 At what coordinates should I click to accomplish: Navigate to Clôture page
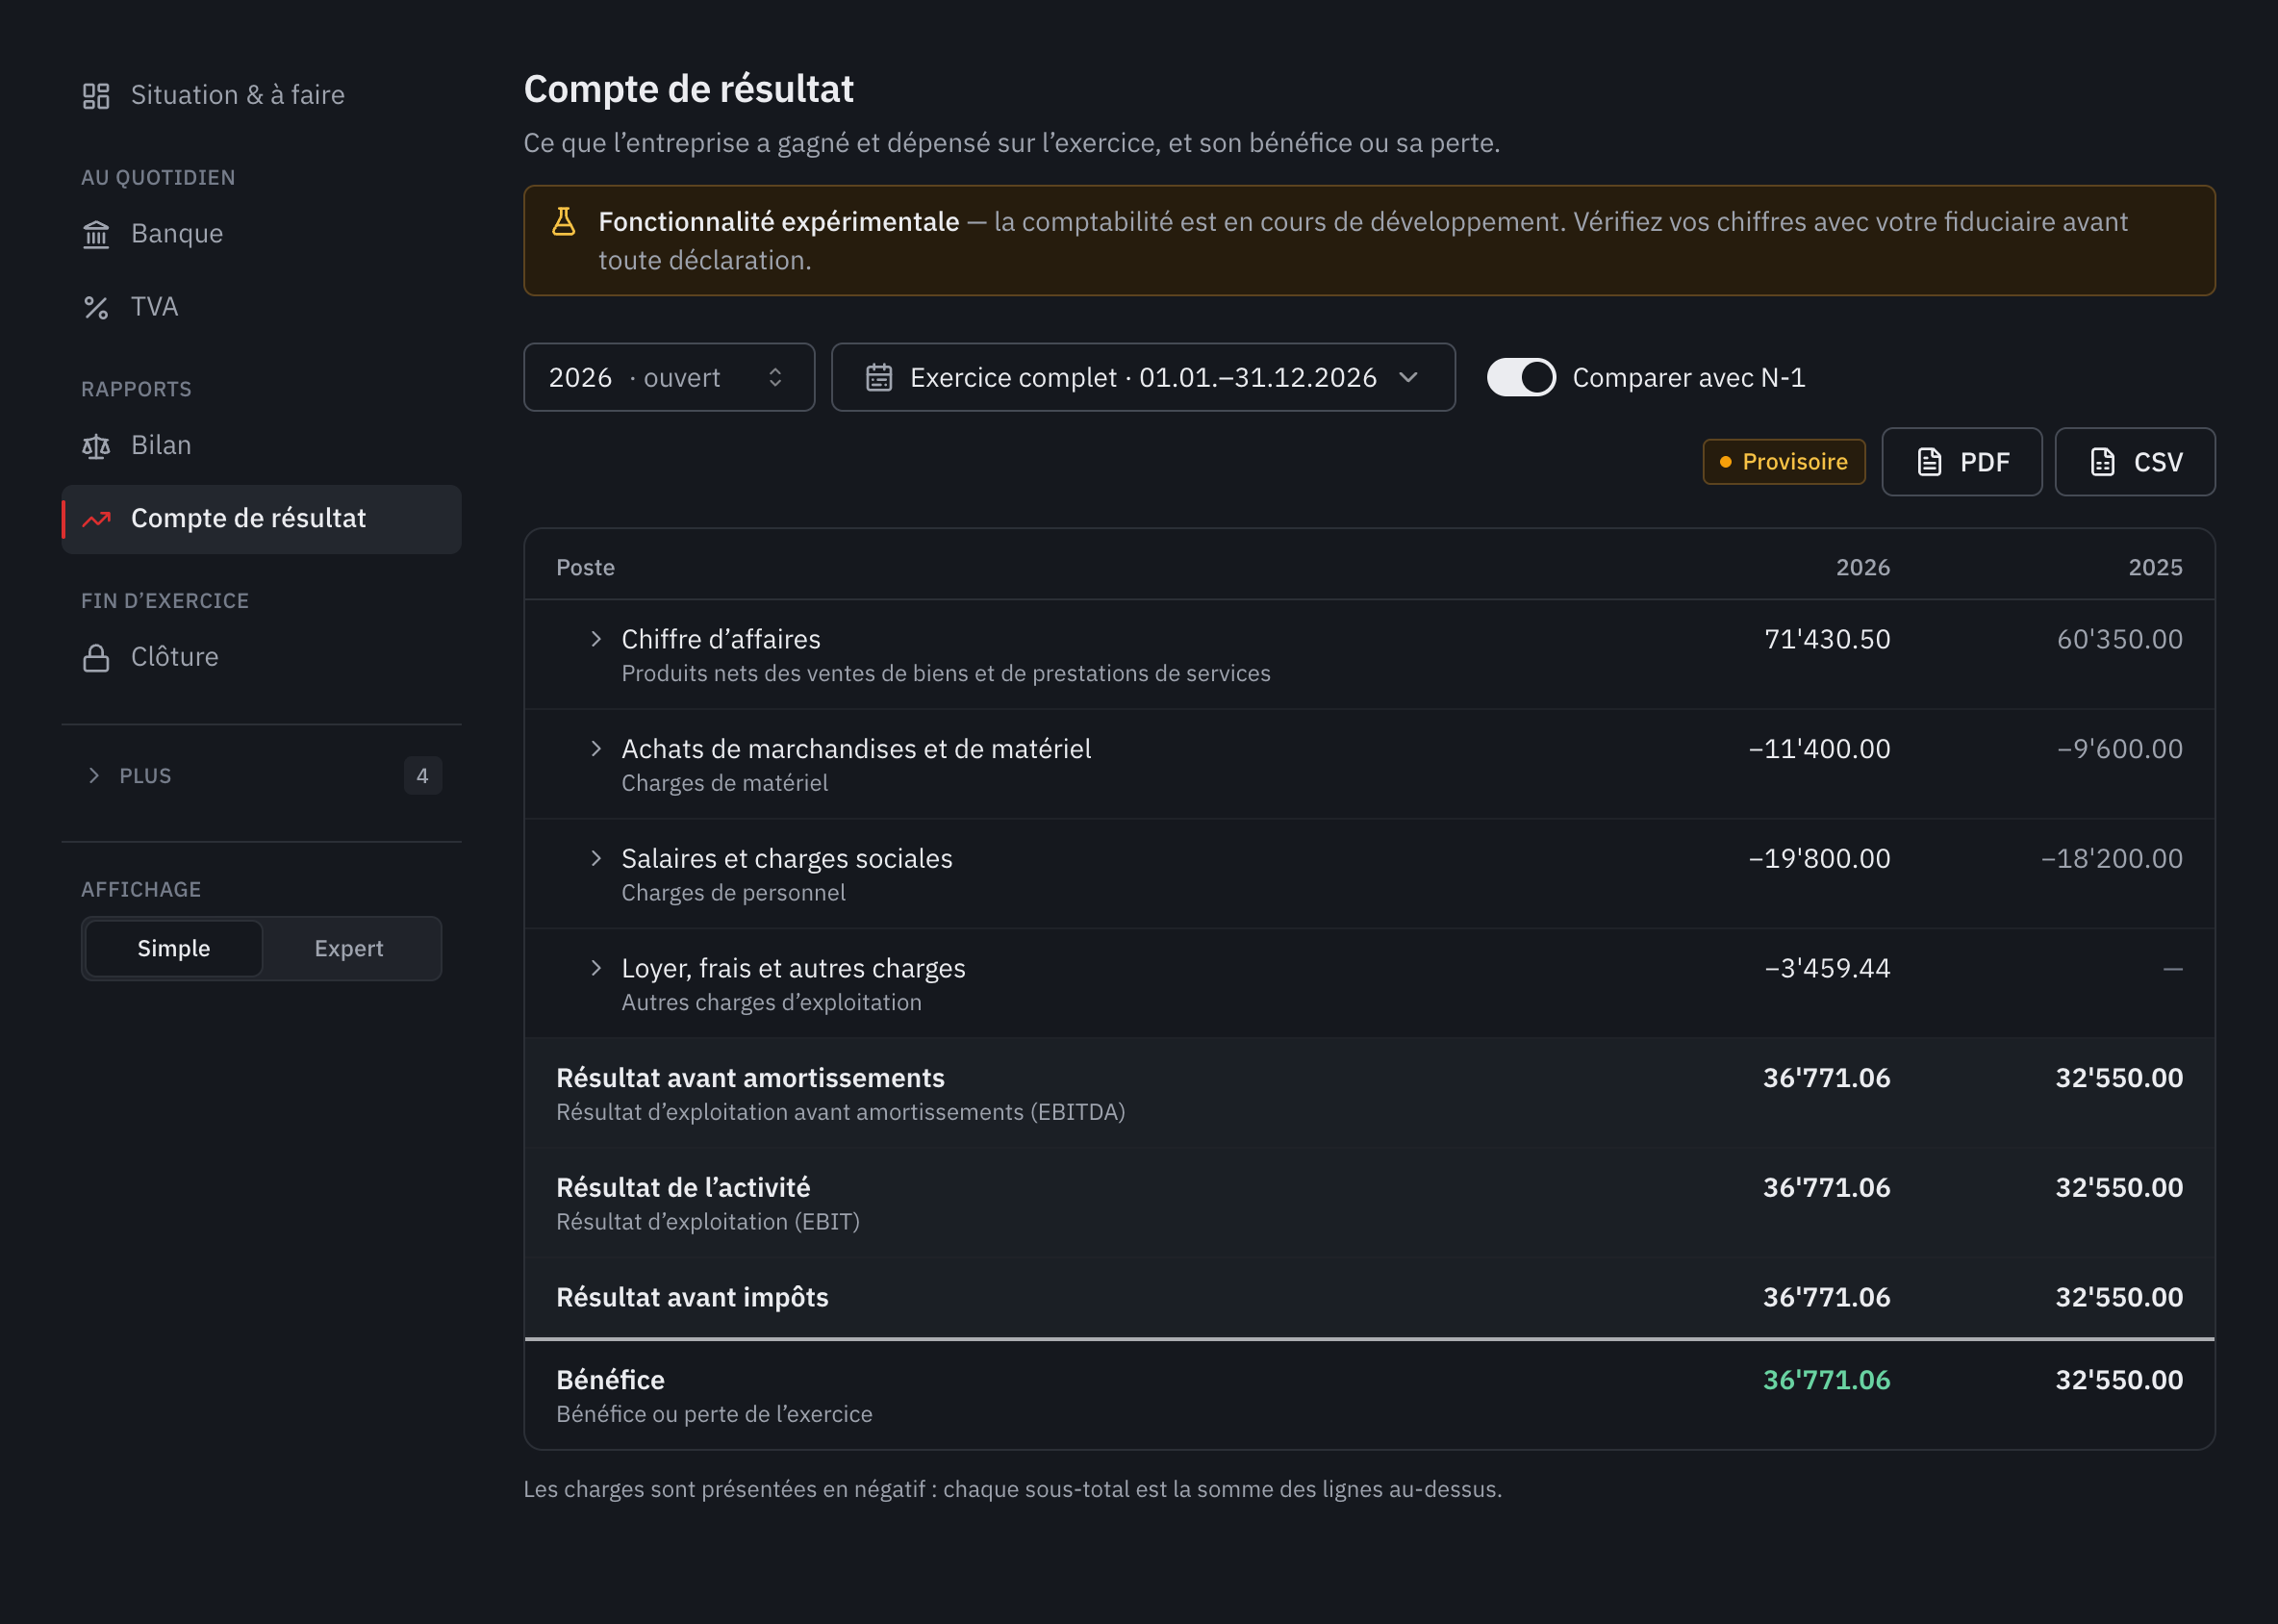coord(261,658)
